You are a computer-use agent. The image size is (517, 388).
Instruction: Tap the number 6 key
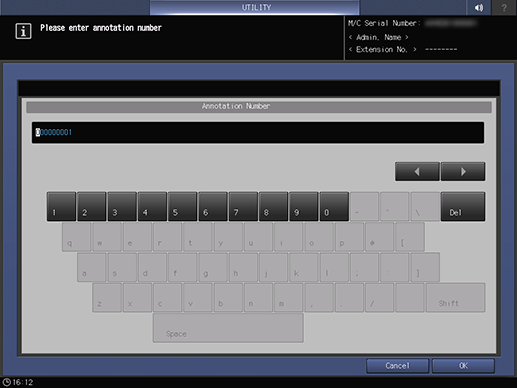[213, 206]
